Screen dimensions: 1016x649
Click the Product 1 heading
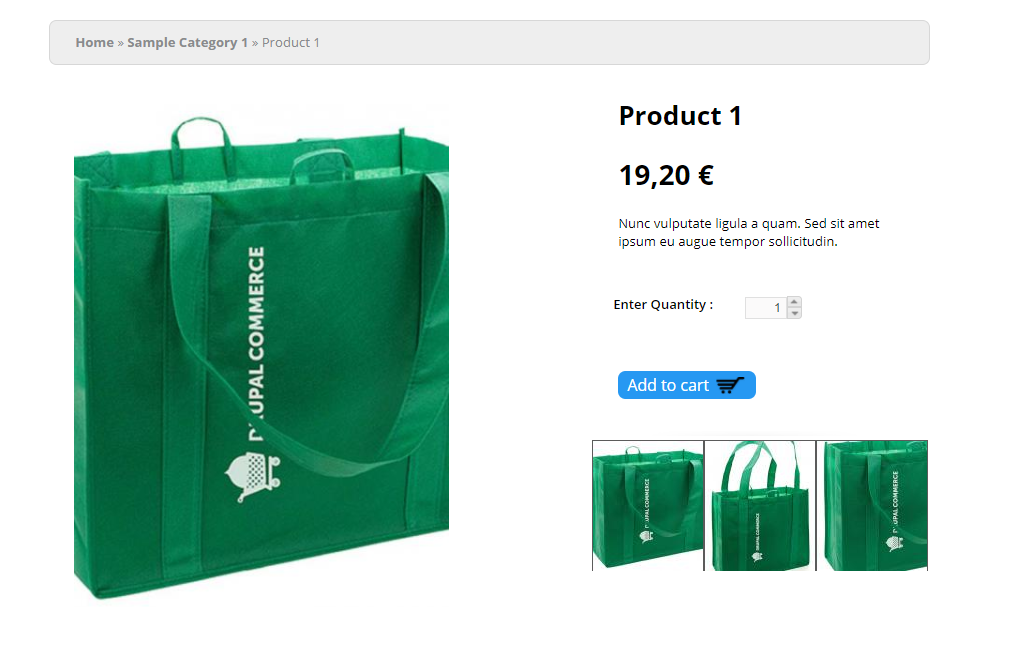click(x=680, y=116)
